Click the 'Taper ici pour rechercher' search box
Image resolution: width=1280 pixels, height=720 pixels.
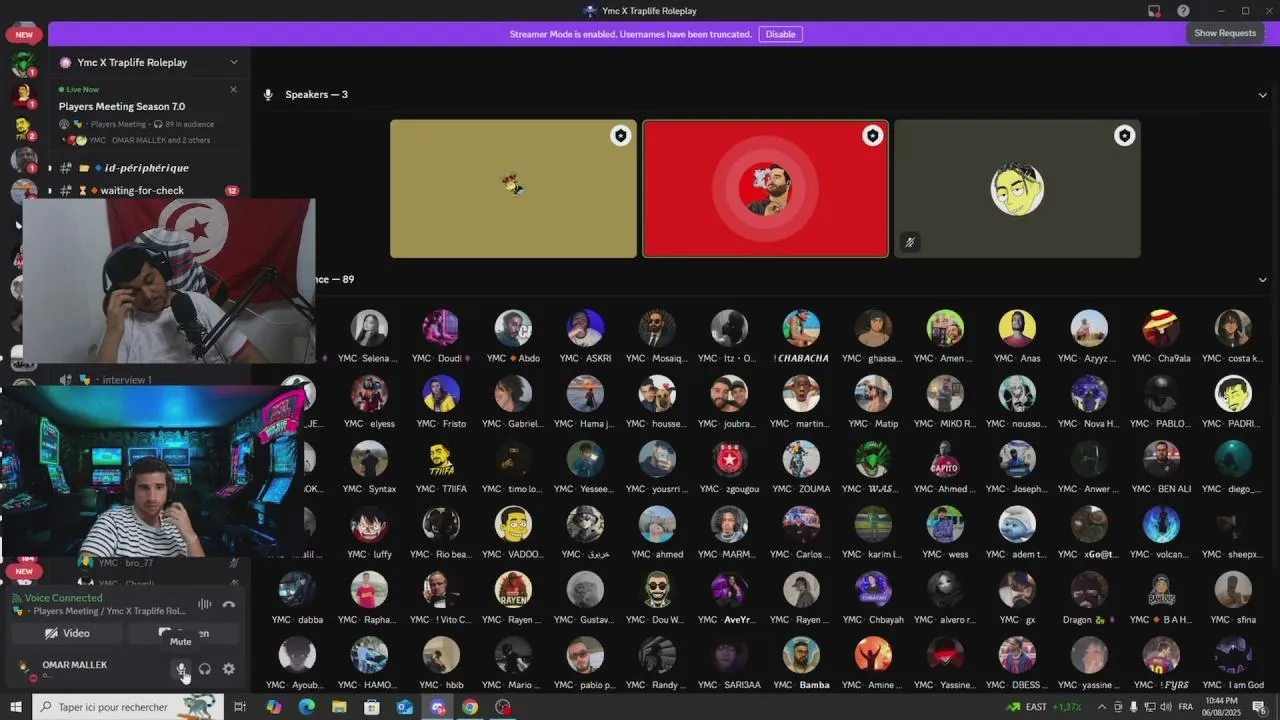(x=128, y=707)
